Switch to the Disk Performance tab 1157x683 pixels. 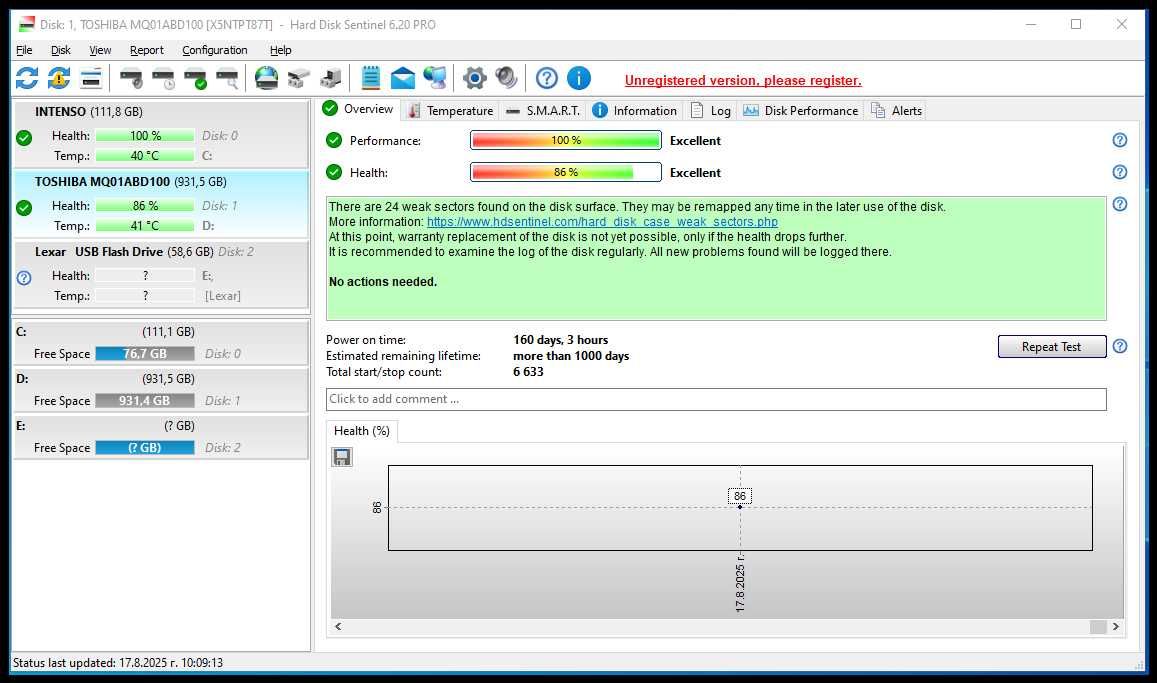tap(801, 111)
